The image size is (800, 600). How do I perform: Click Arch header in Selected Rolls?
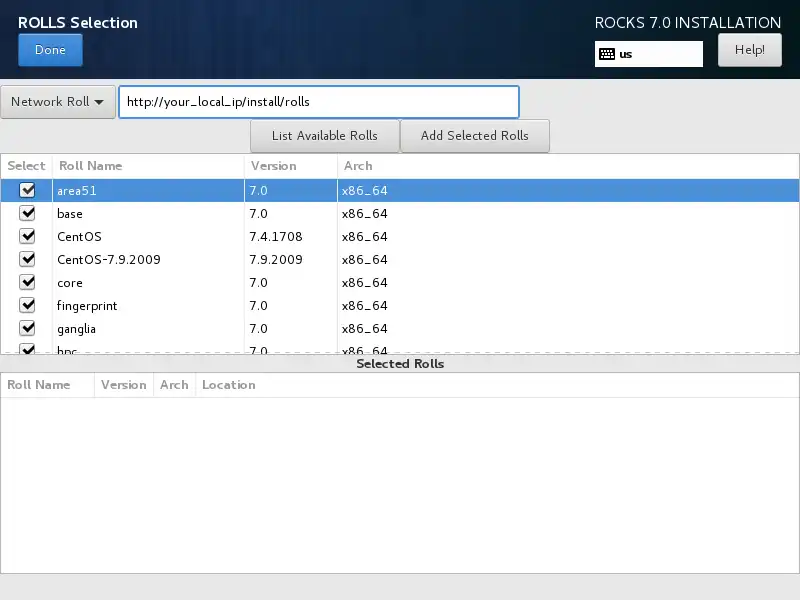(174, 385)
